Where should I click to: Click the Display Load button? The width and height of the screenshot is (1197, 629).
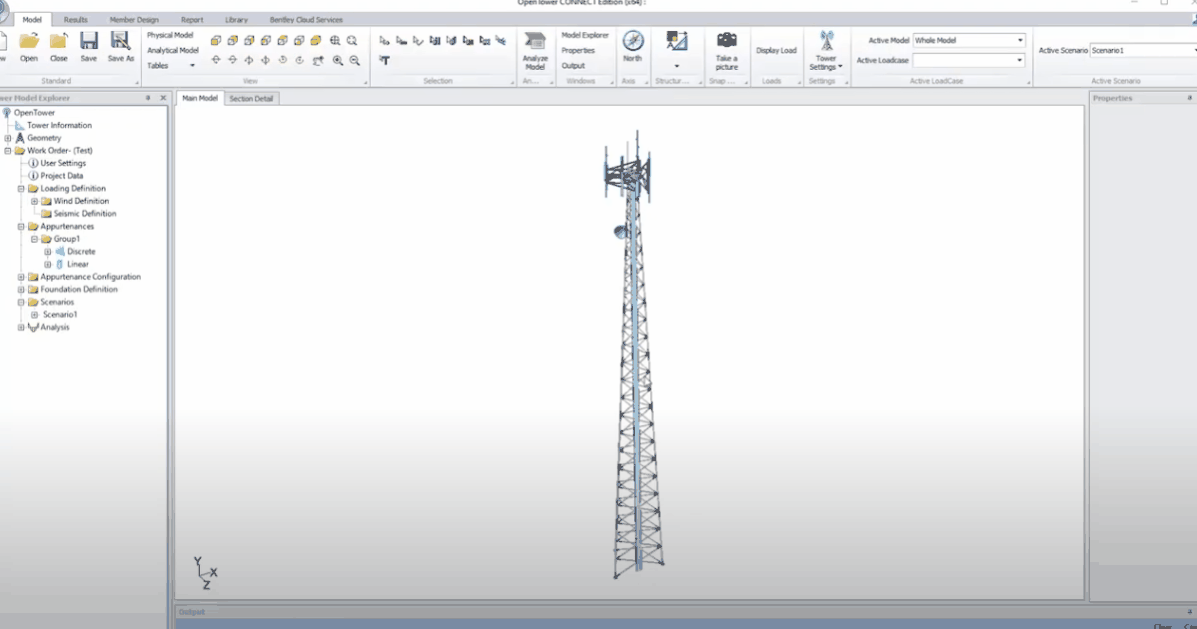(776, 50)
